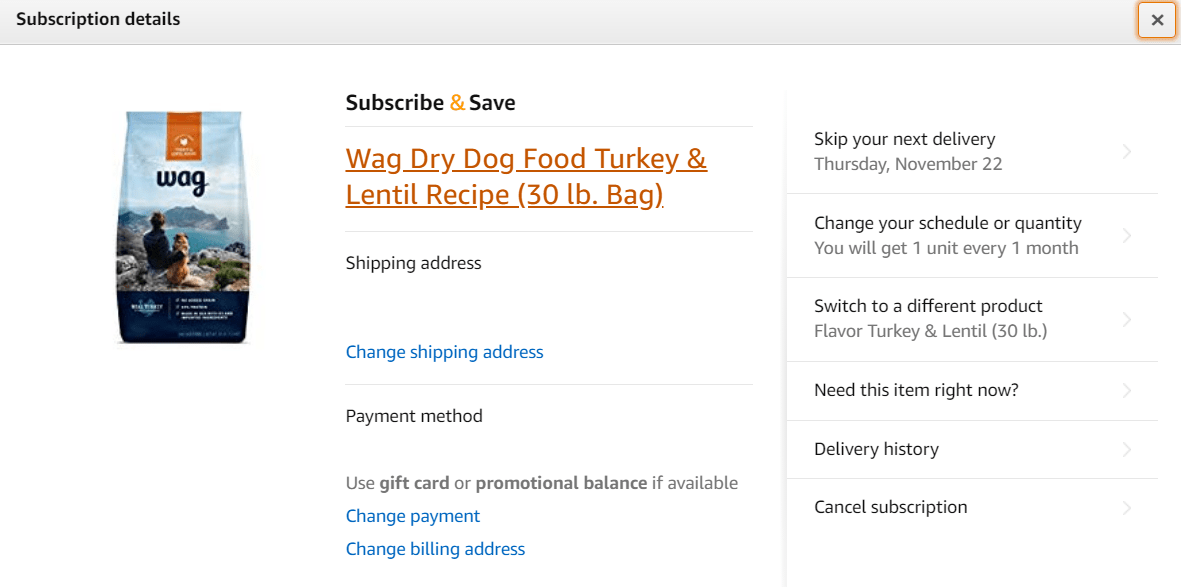
Task: Click the Wag dog food bag image
Action: pyautogui.click(x=185, y=227)
